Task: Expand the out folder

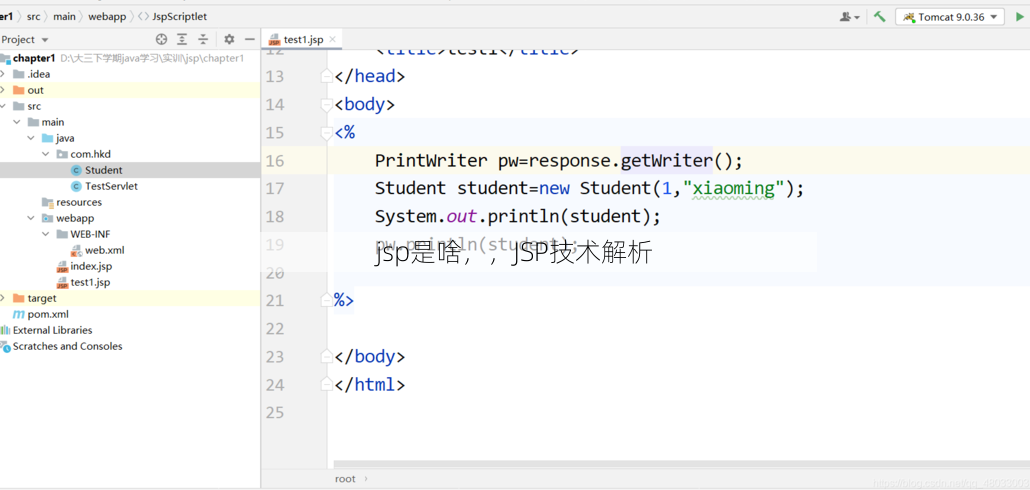Action: pos(3,90)
